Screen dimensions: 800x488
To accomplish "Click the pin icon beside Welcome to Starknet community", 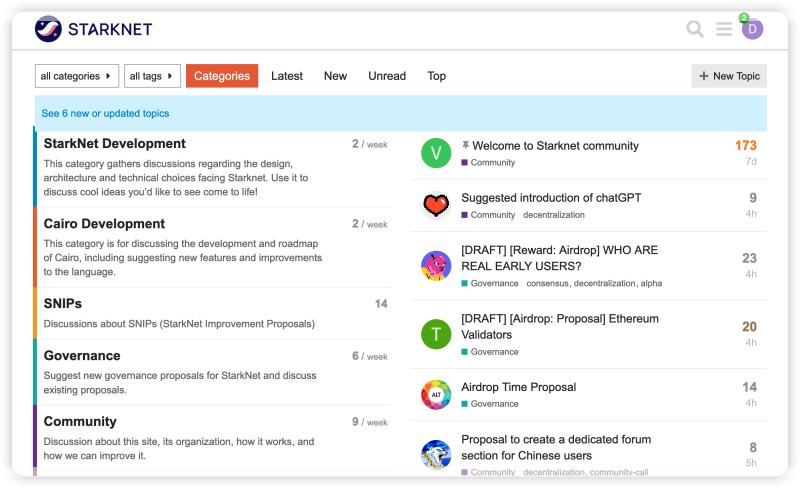I will (465, 145).
